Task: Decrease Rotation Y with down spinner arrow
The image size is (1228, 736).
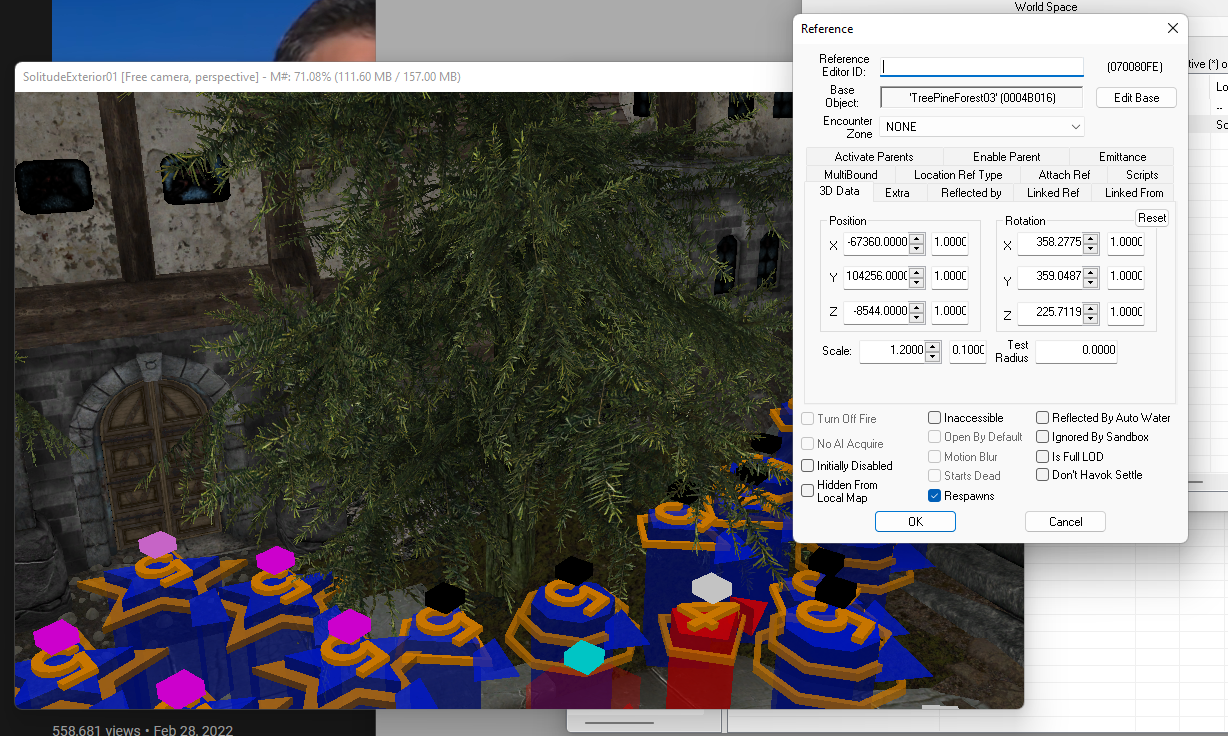Action: point(1091,282)
